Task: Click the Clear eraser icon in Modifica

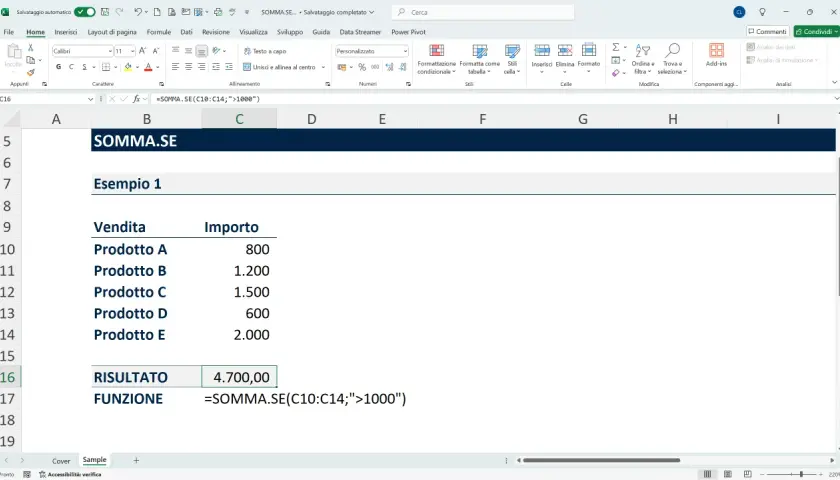Action: click(x=616, y=73)
